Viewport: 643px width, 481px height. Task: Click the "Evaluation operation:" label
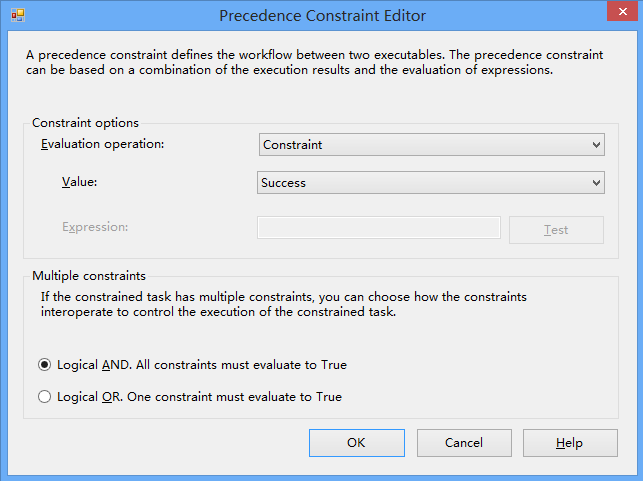[x=102, y=144]
